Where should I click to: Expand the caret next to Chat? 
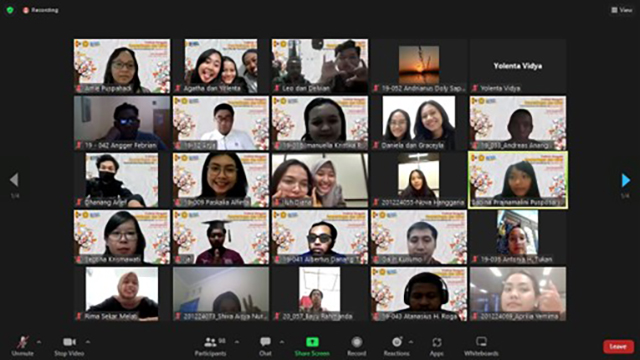point(282,342)
